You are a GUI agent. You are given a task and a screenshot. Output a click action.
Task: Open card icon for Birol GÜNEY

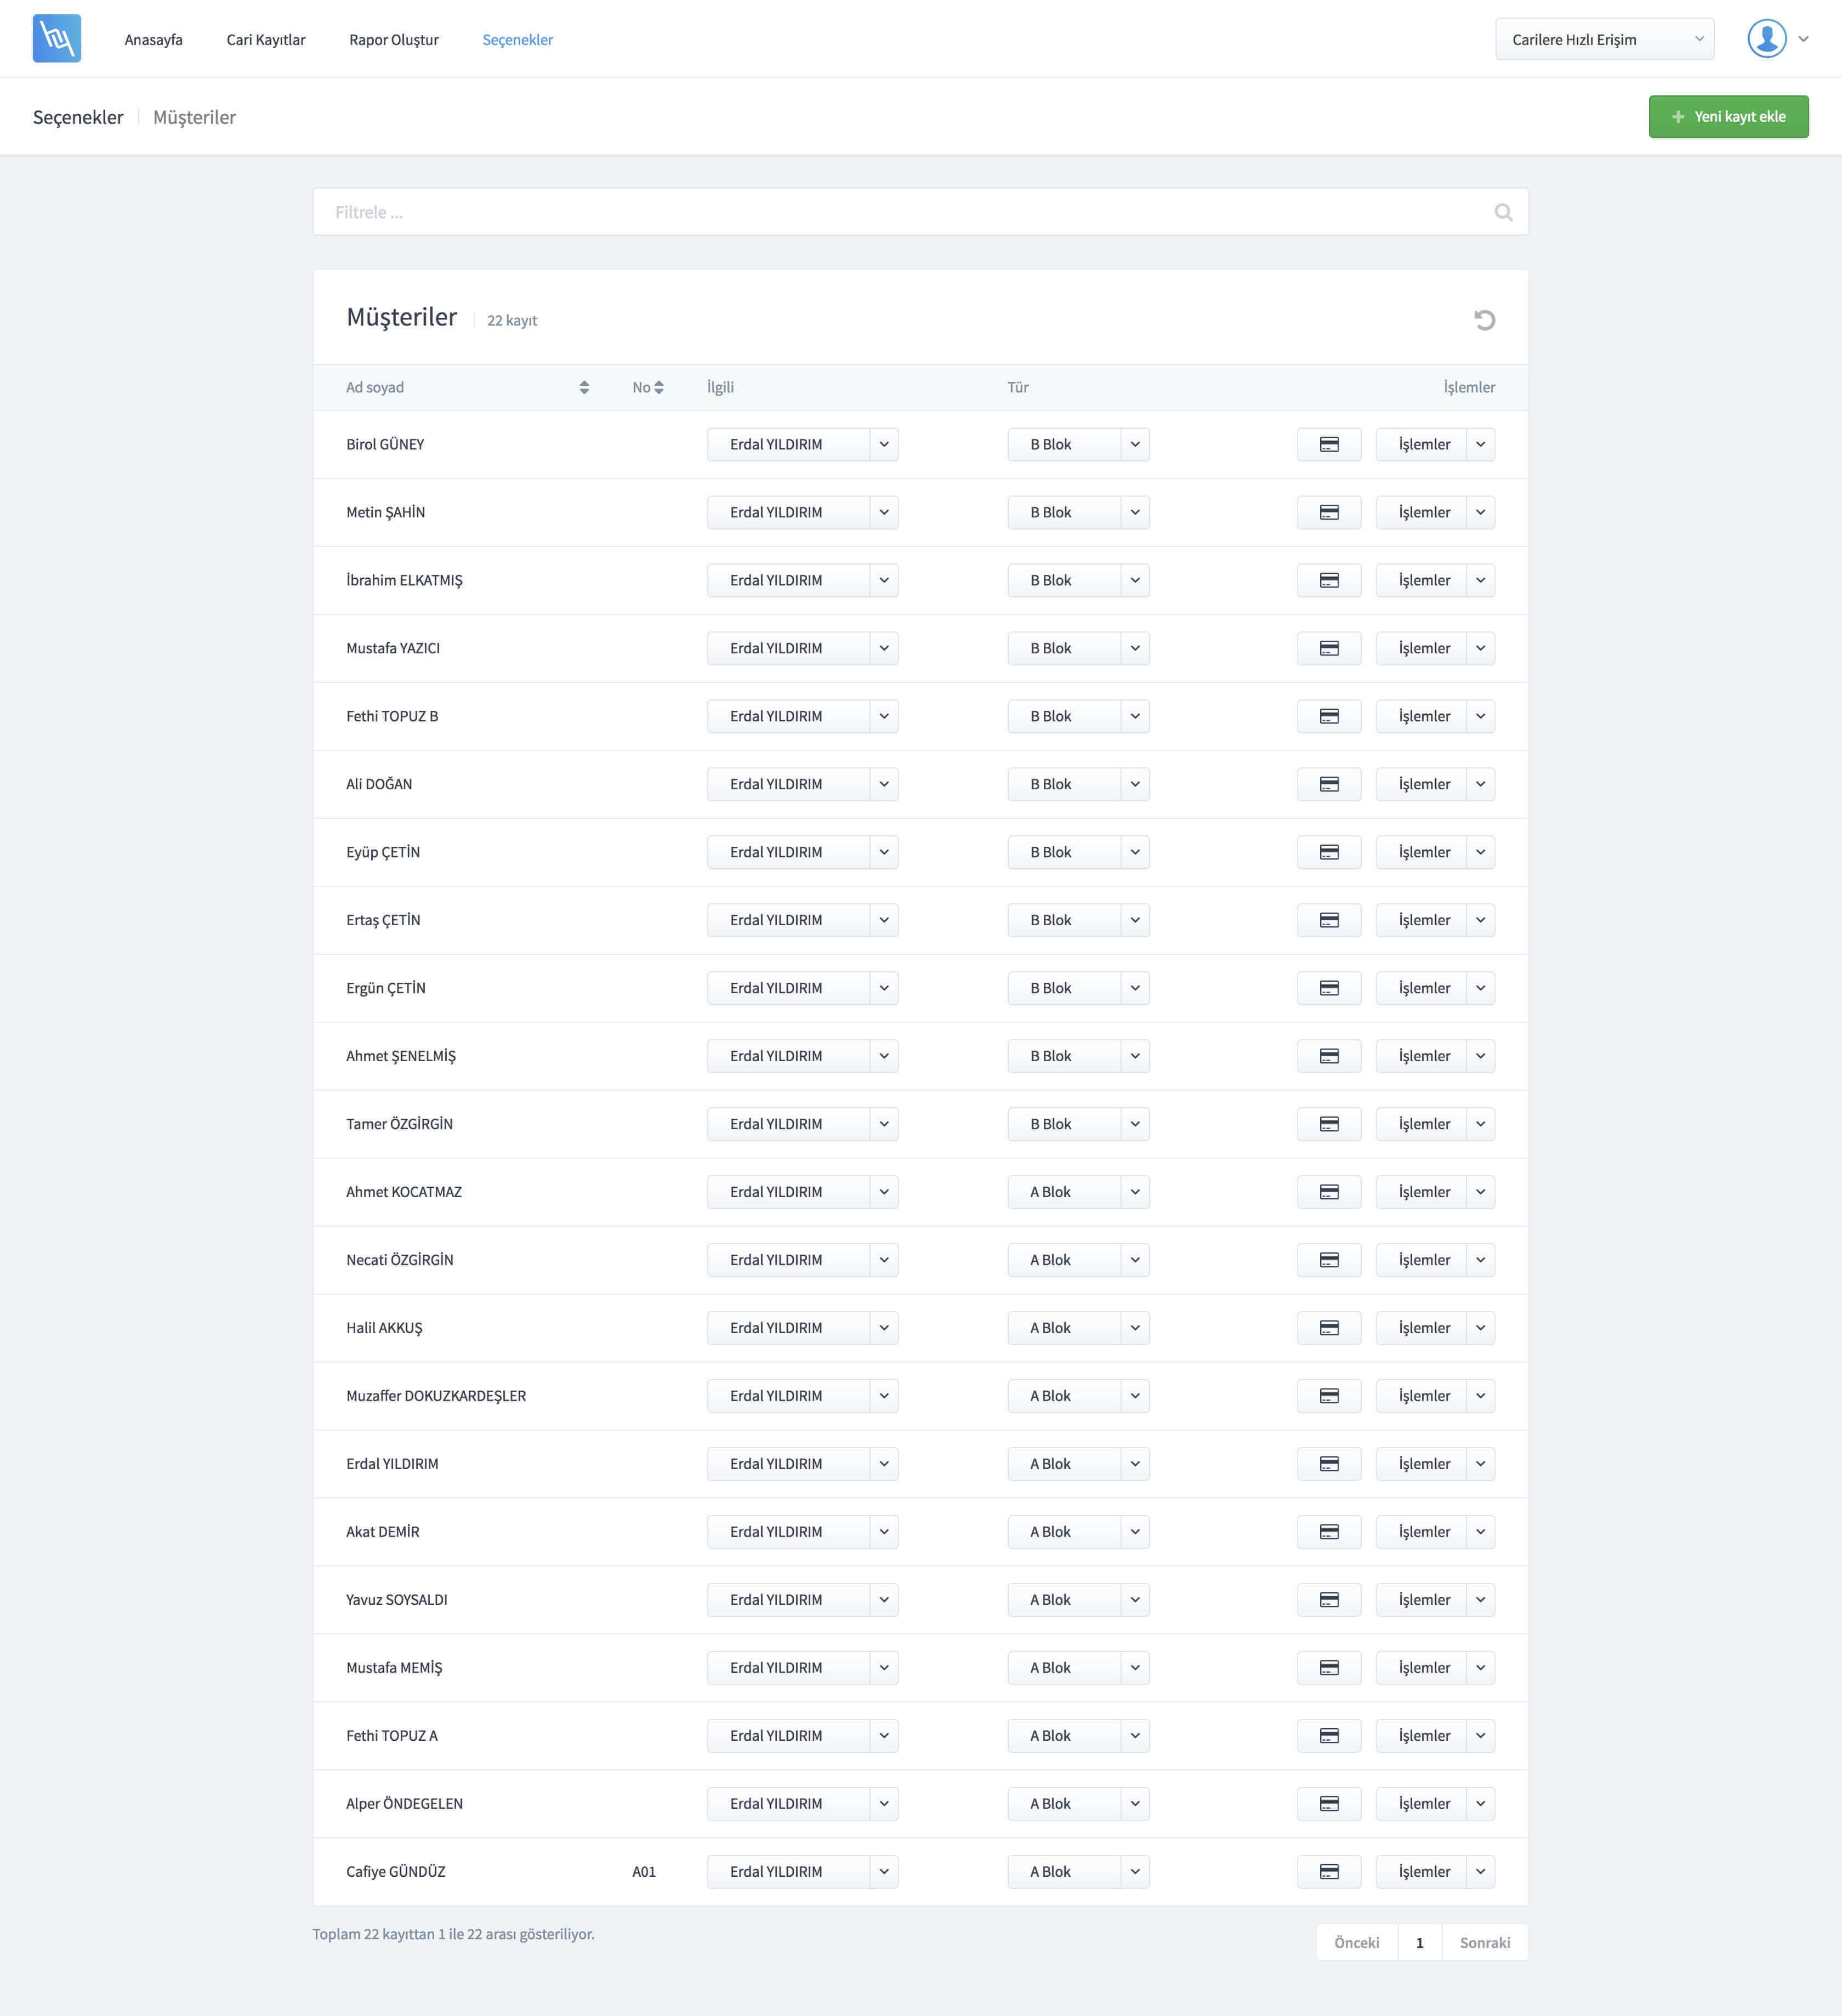point(1328,445)
